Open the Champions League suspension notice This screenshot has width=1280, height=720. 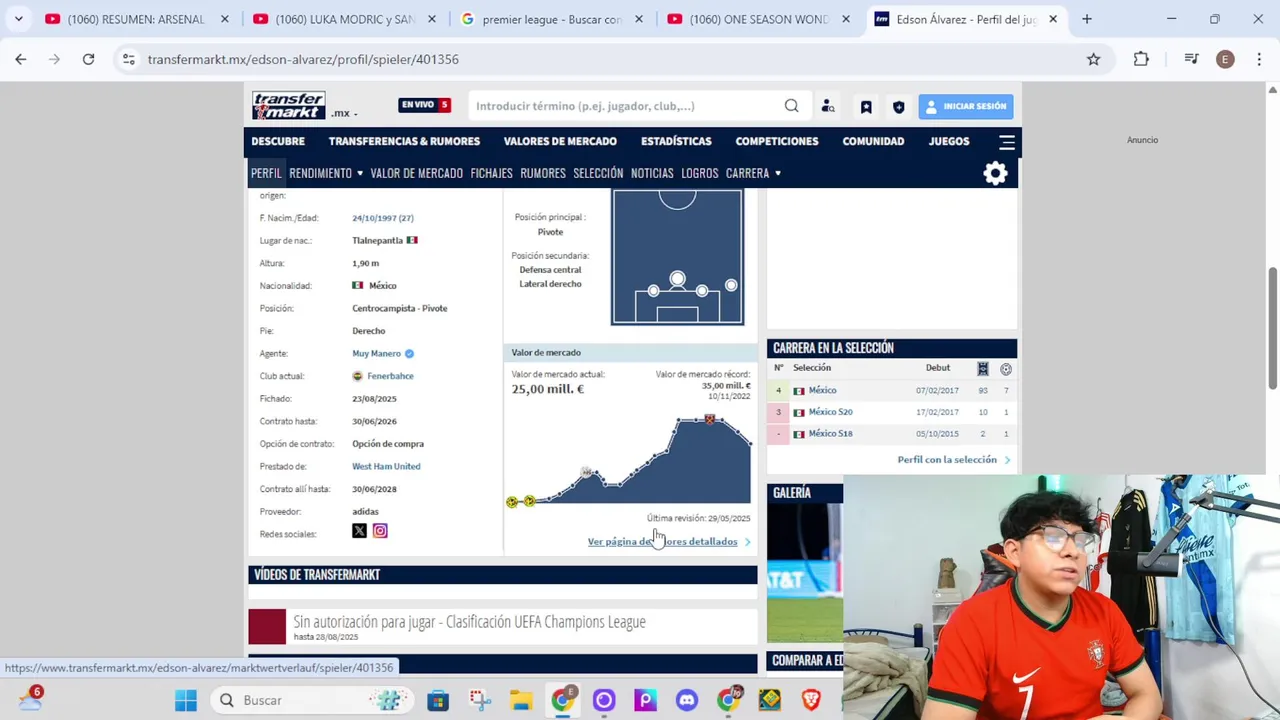tap(469, 622)
